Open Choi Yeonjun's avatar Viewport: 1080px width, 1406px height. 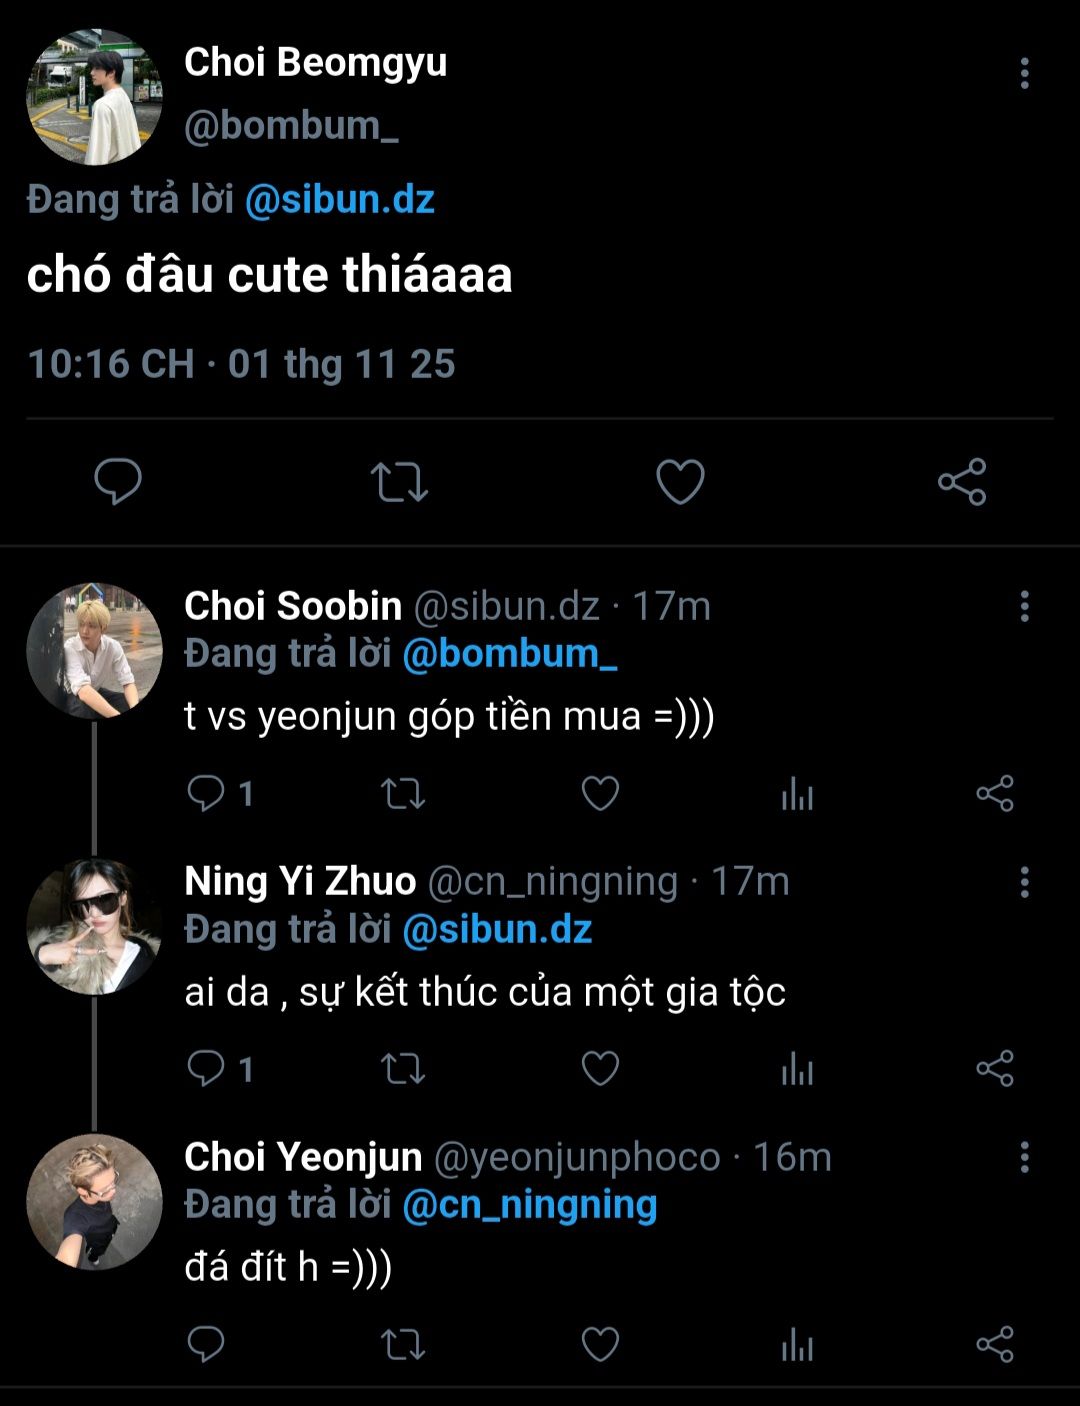pos(94,1202)
